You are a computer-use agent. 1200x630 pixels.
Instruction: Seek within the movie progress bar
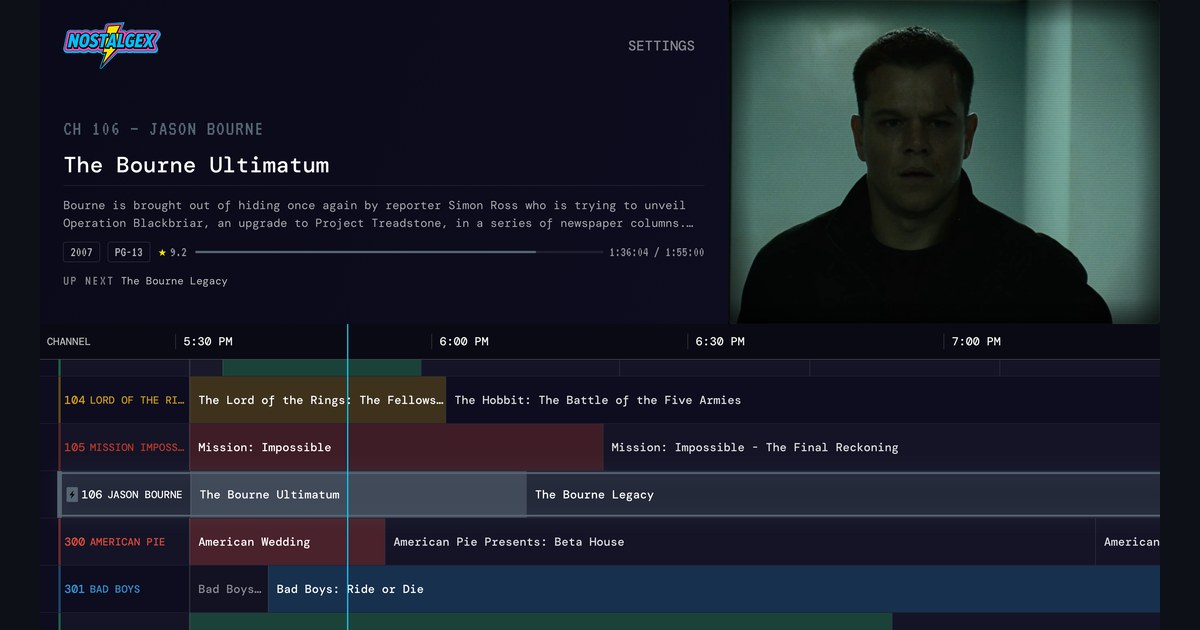click(x=400, y=252)
